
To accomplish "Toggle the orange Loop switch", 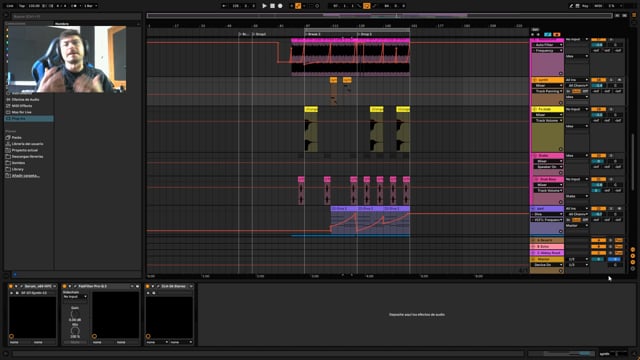I will point(367,6).
